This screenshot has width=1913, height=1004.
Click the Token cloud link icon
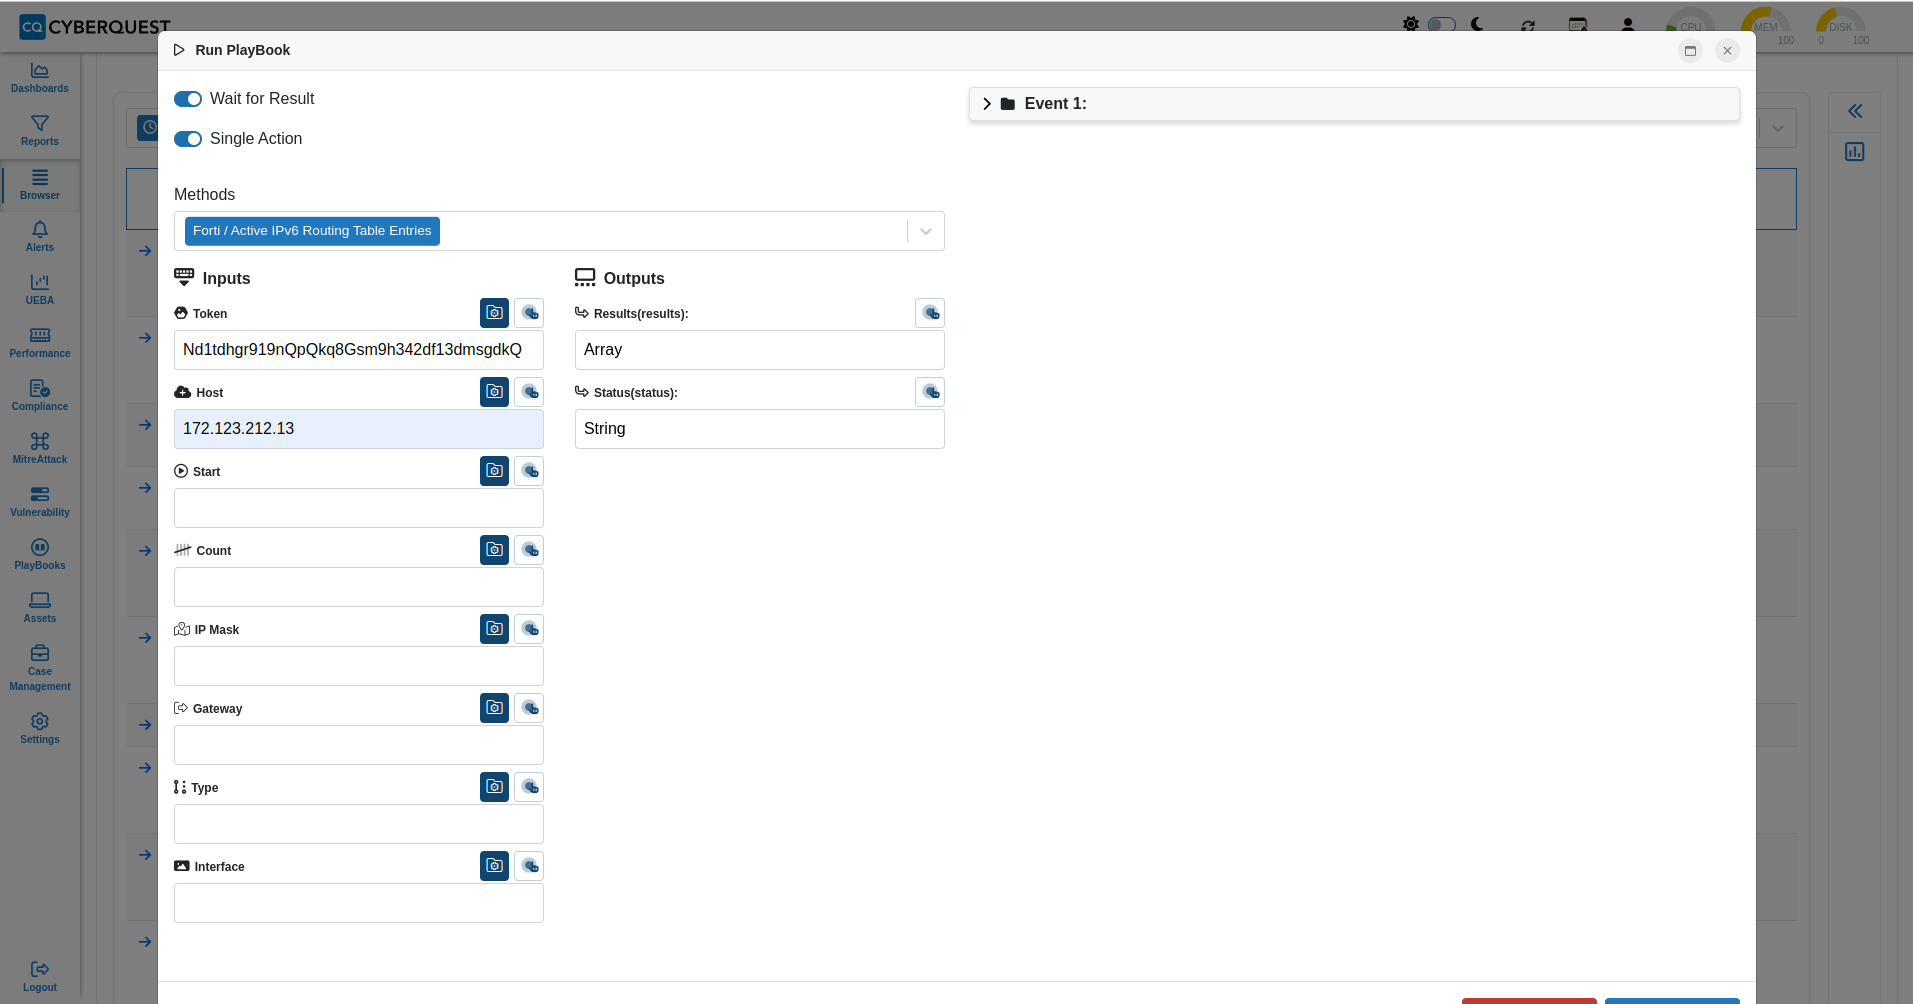[530, 313]
